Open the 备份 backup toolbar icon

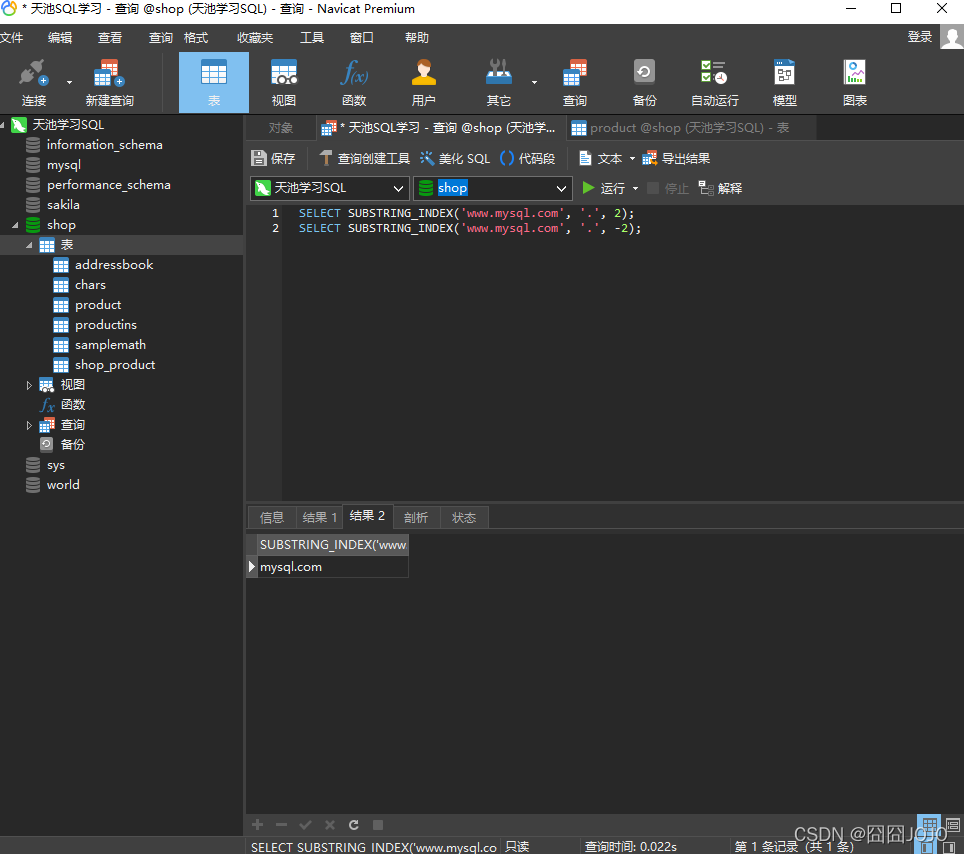coord(644,82)
